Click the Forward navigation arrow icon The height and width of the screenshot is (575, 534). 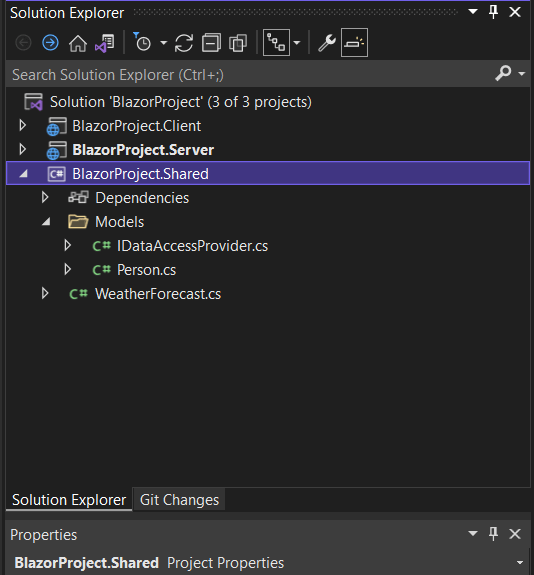pos(50,43)
